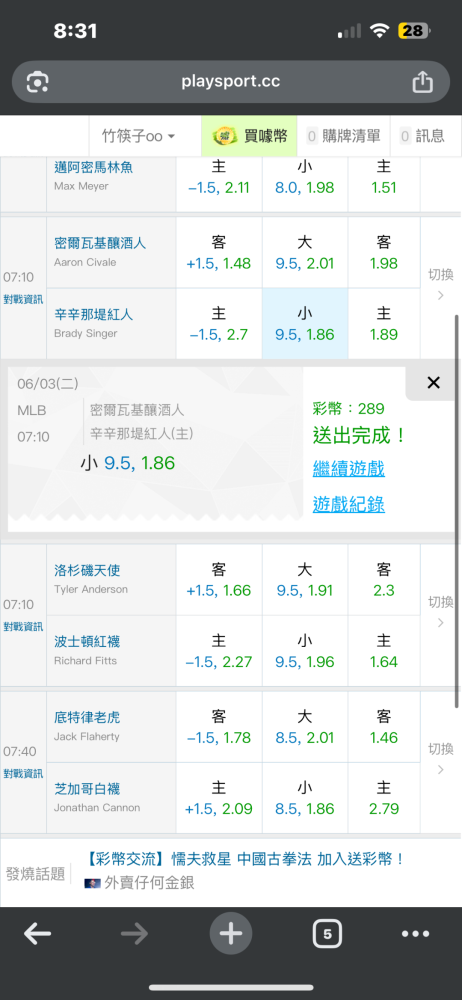Select Tigers 客 –1.5, 1.78 spread

(x=219, y=727)
